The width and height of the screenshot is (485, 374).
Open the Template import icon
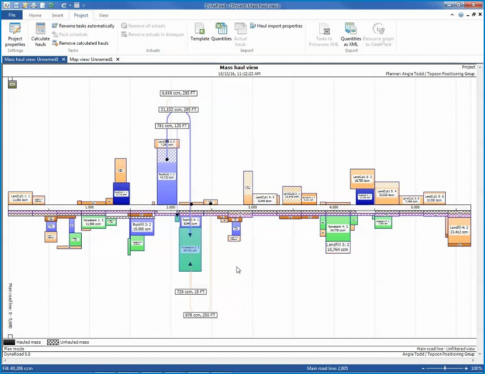tap(200, 32)
